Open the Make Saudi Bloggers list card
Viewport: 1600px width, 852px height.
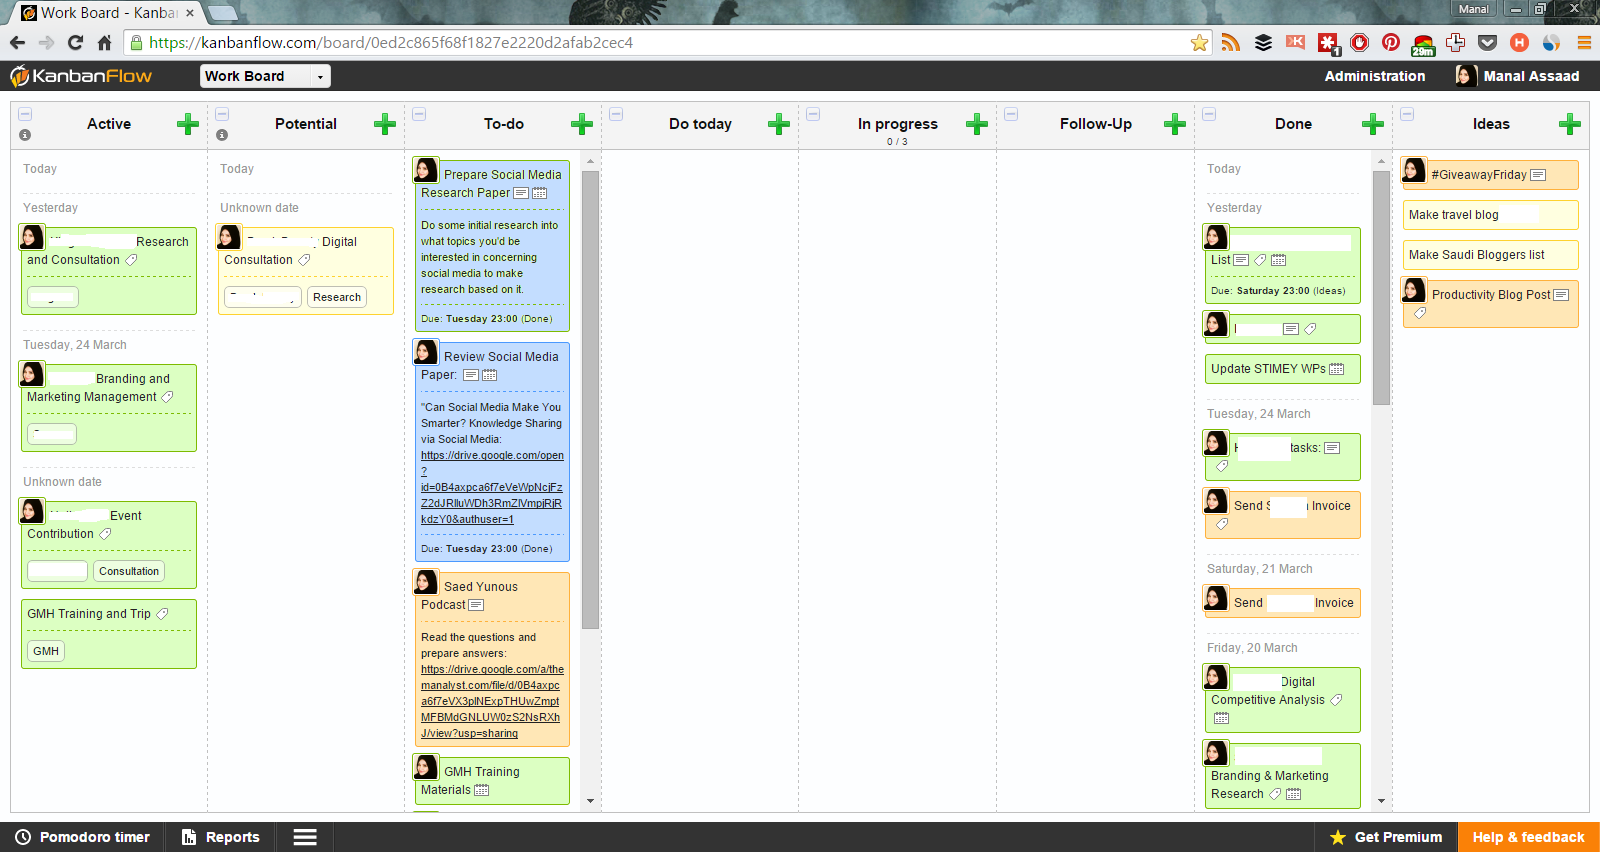1490,255
